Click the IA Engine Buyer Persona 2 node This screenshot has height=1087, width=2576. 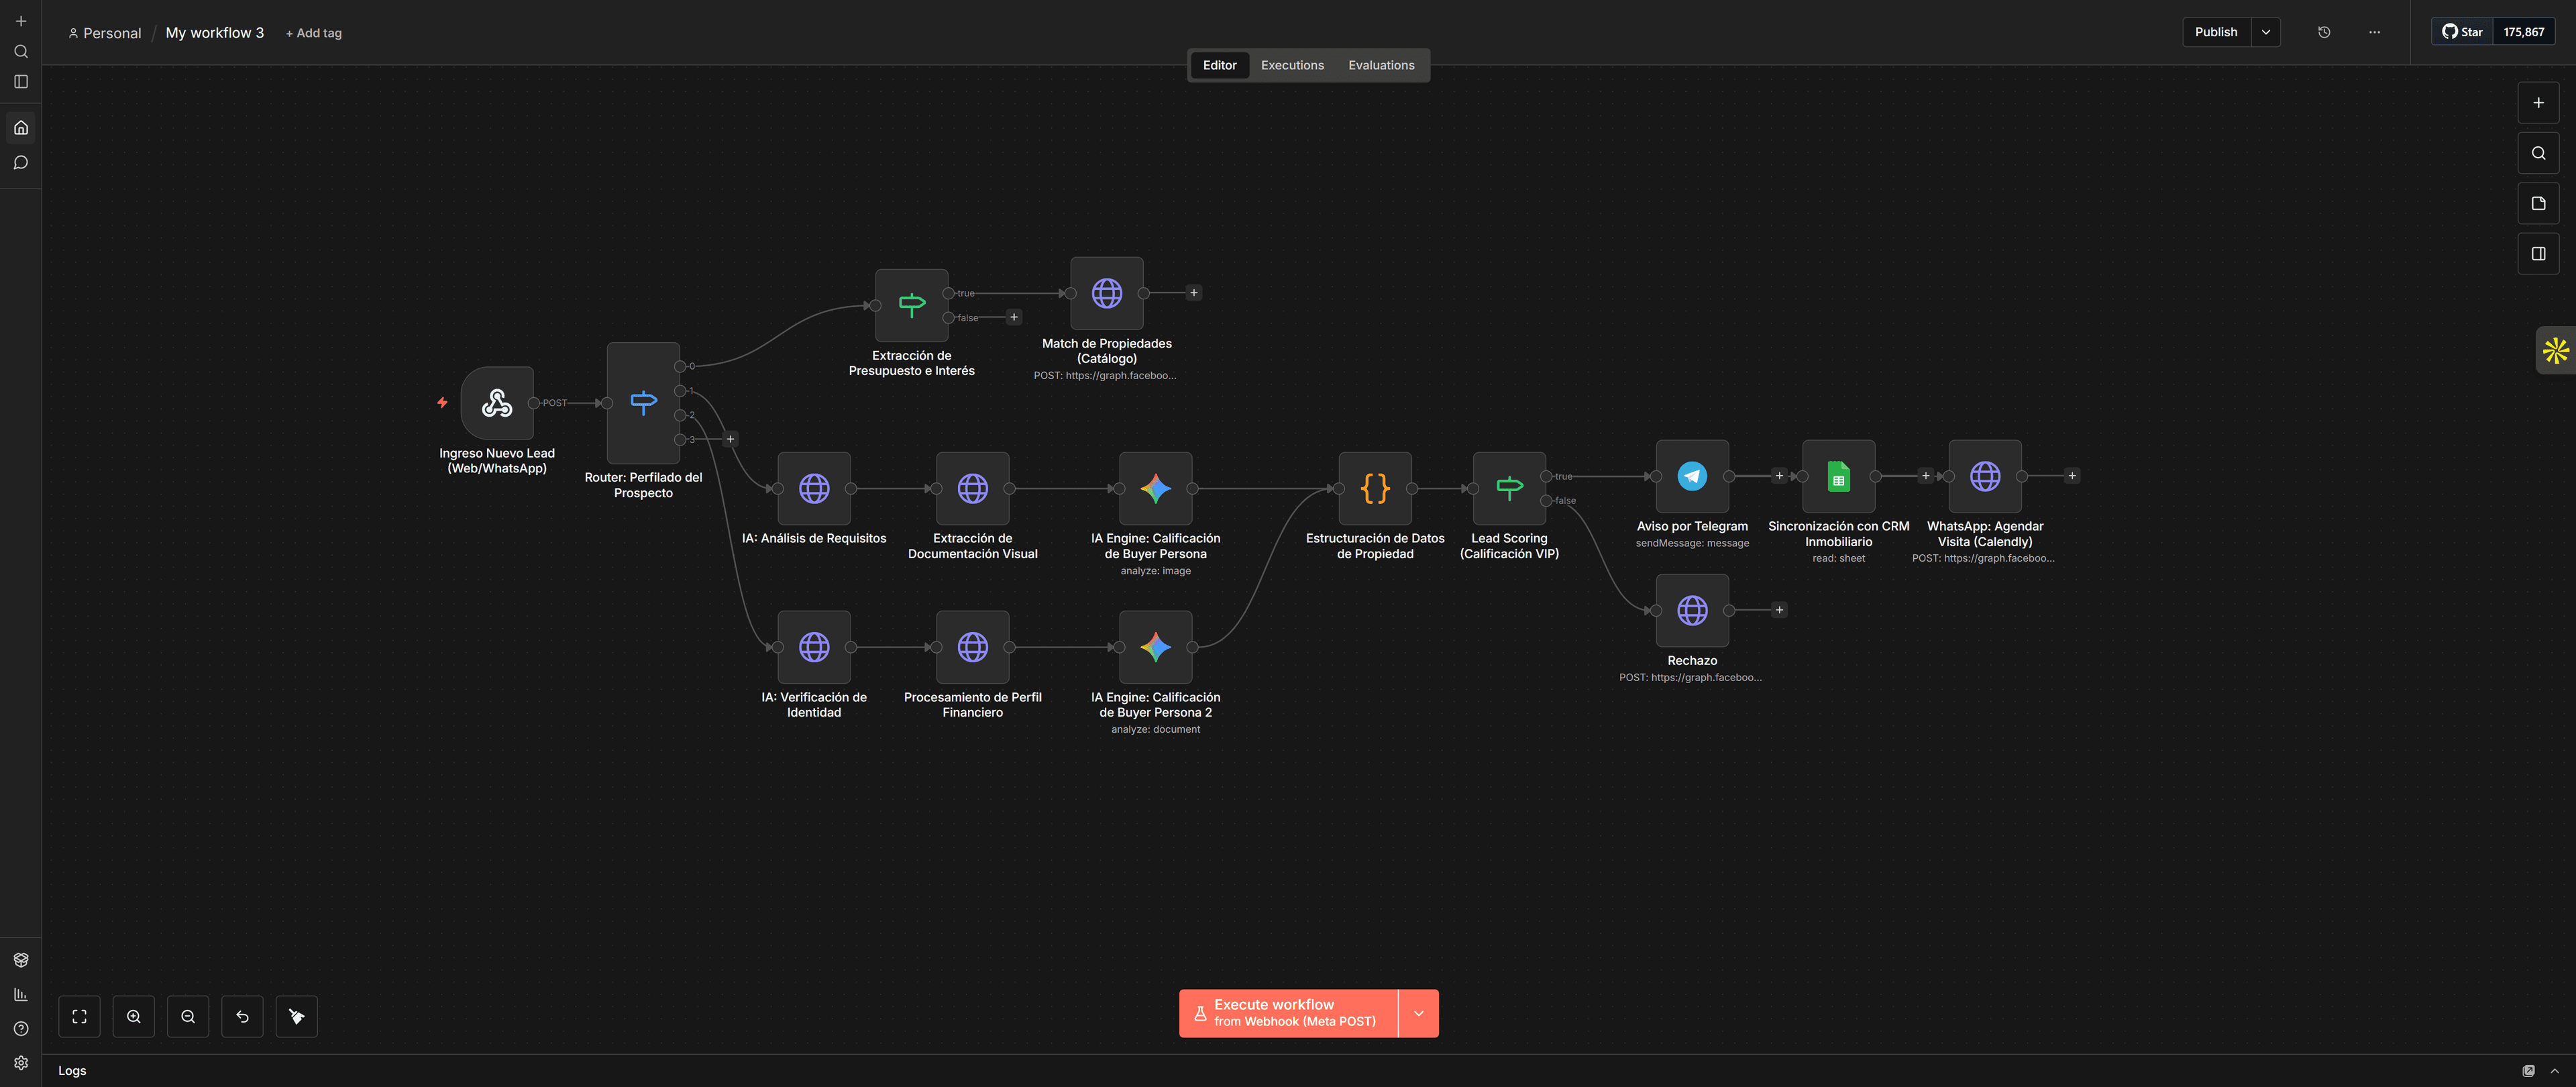coord(1155,647)
